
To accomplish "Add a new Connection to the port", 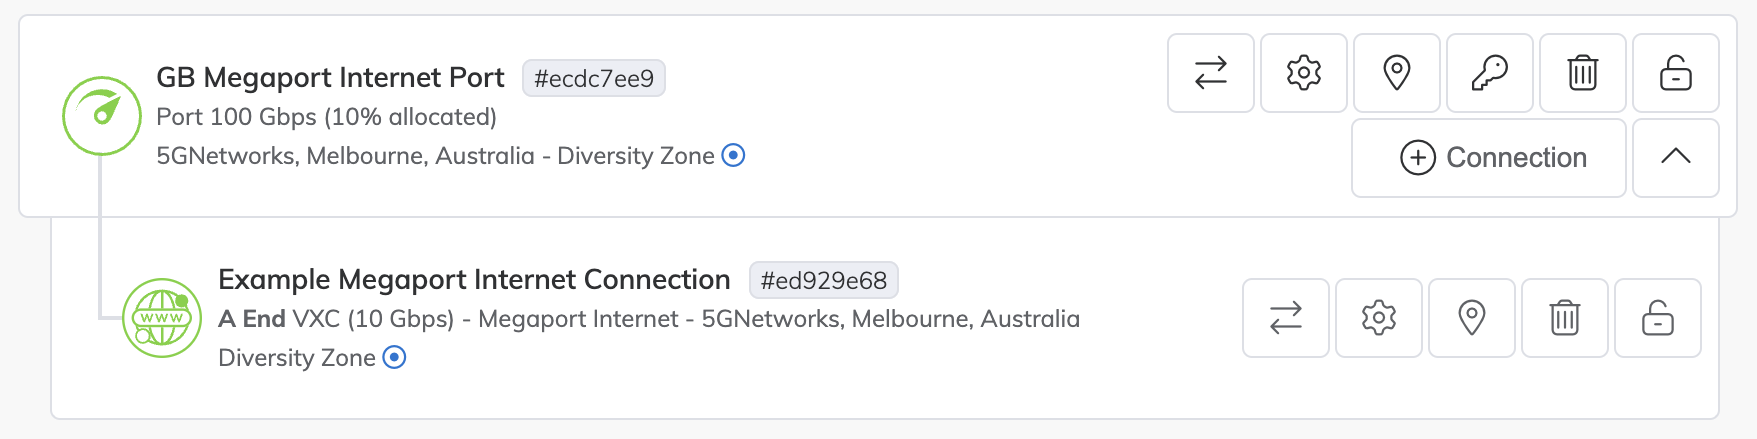I will point(1488,158).
